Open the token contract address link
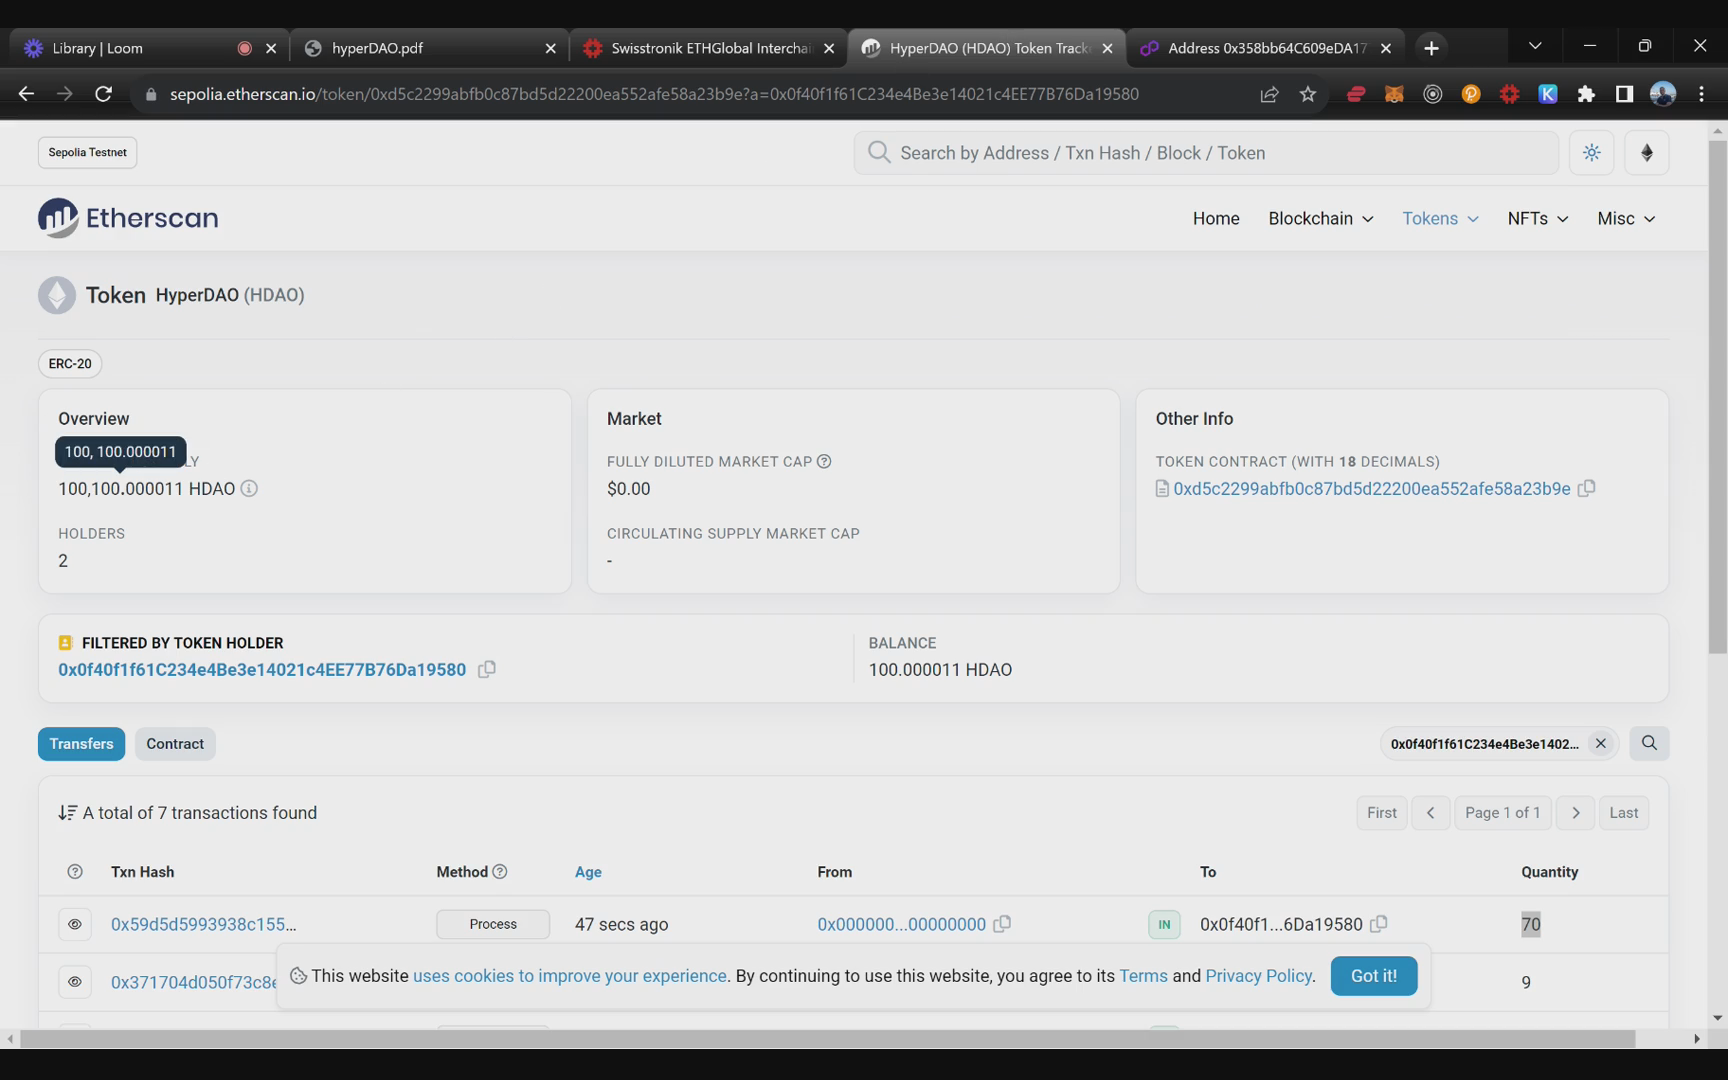The image size is (1728, 1080). [x=1371, y=488]
